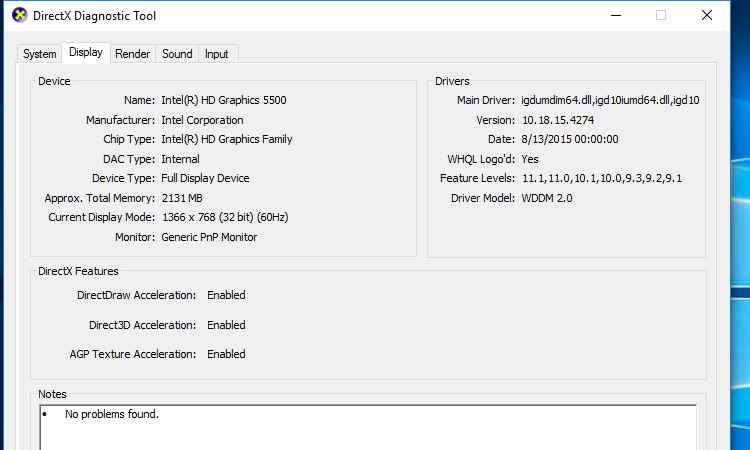Click DirectDraw Acceleration 'Enabled' value
This screenshot has width=750, height=450.
pos(226,295)
